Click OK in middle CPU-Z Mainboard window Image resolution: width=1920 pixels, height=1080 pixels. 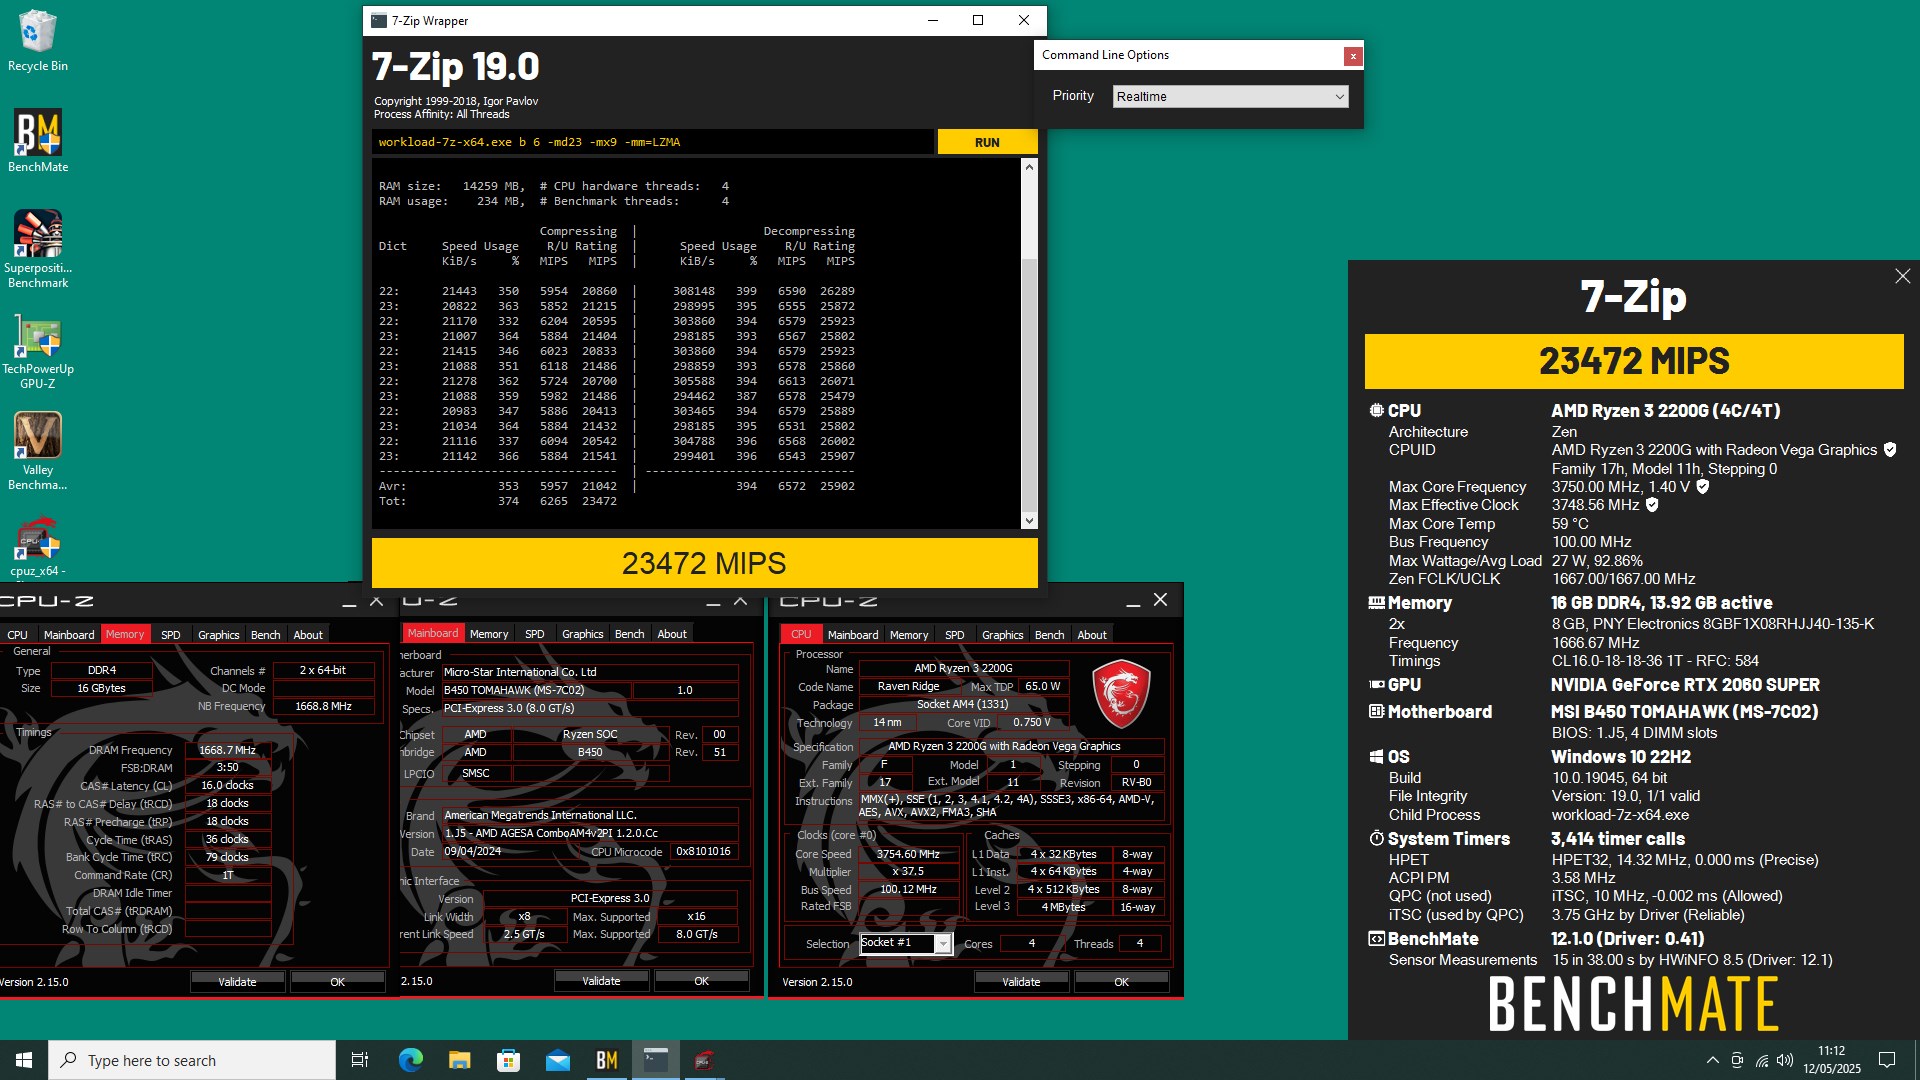(702, 981)
